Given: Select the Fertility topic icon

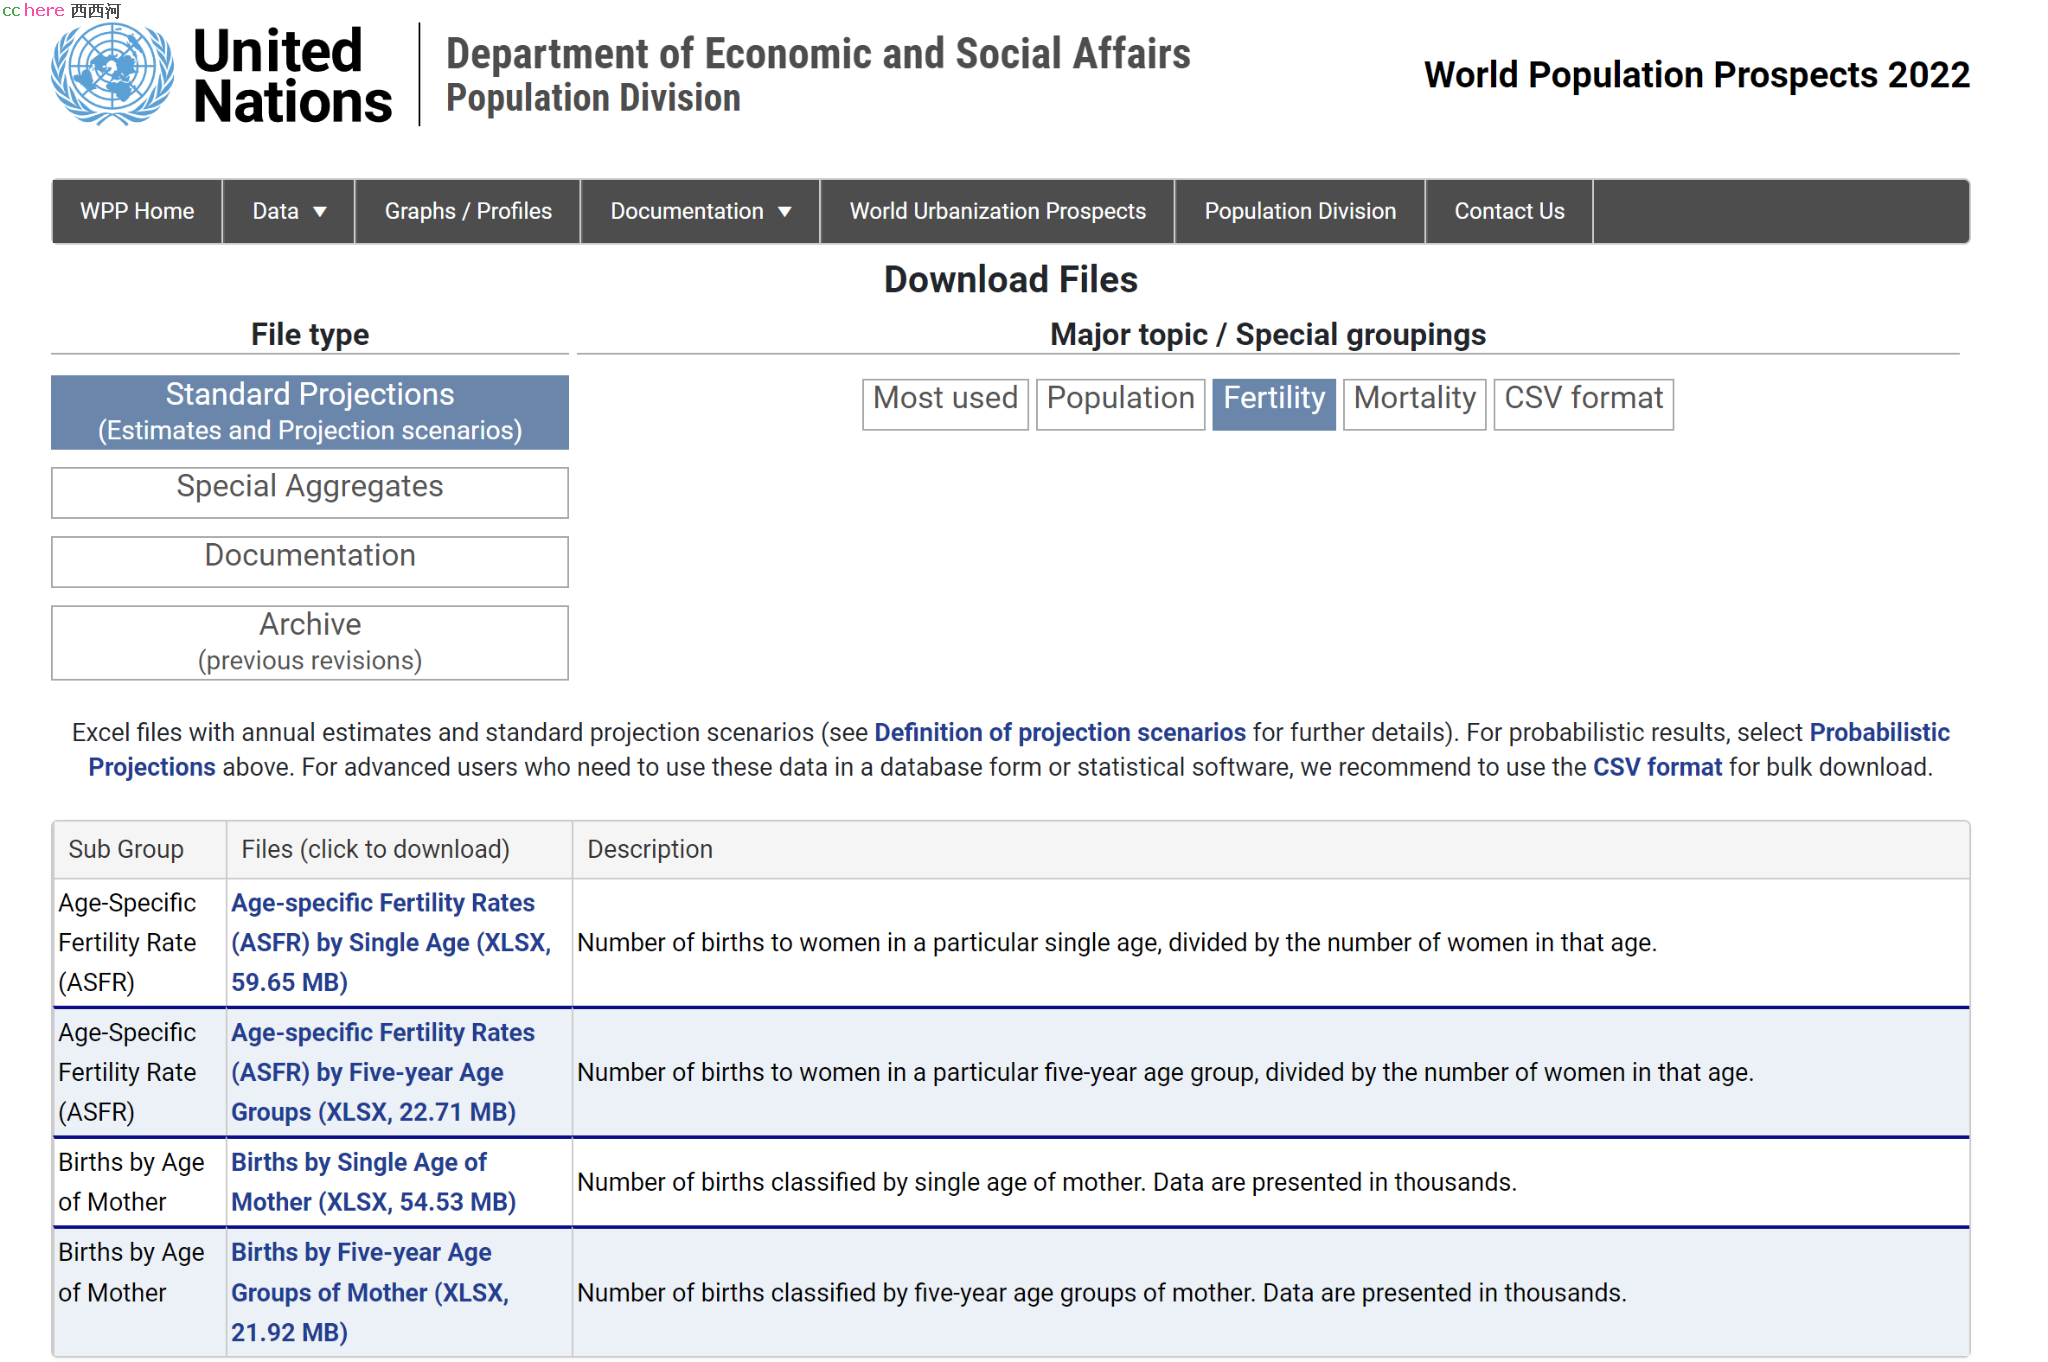Looking at the screenshot, I should pyautogui.click(x=1275, y=400).
